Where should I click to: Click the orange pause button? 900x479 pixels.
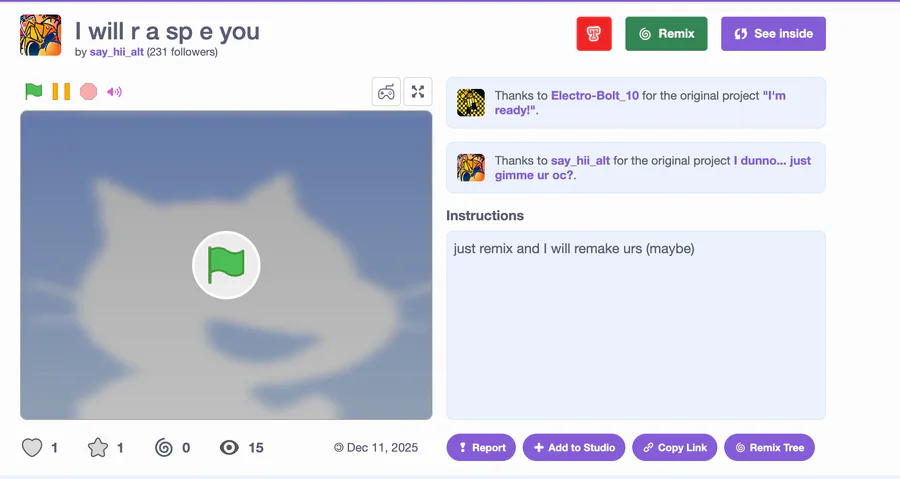tap(61, 91)
